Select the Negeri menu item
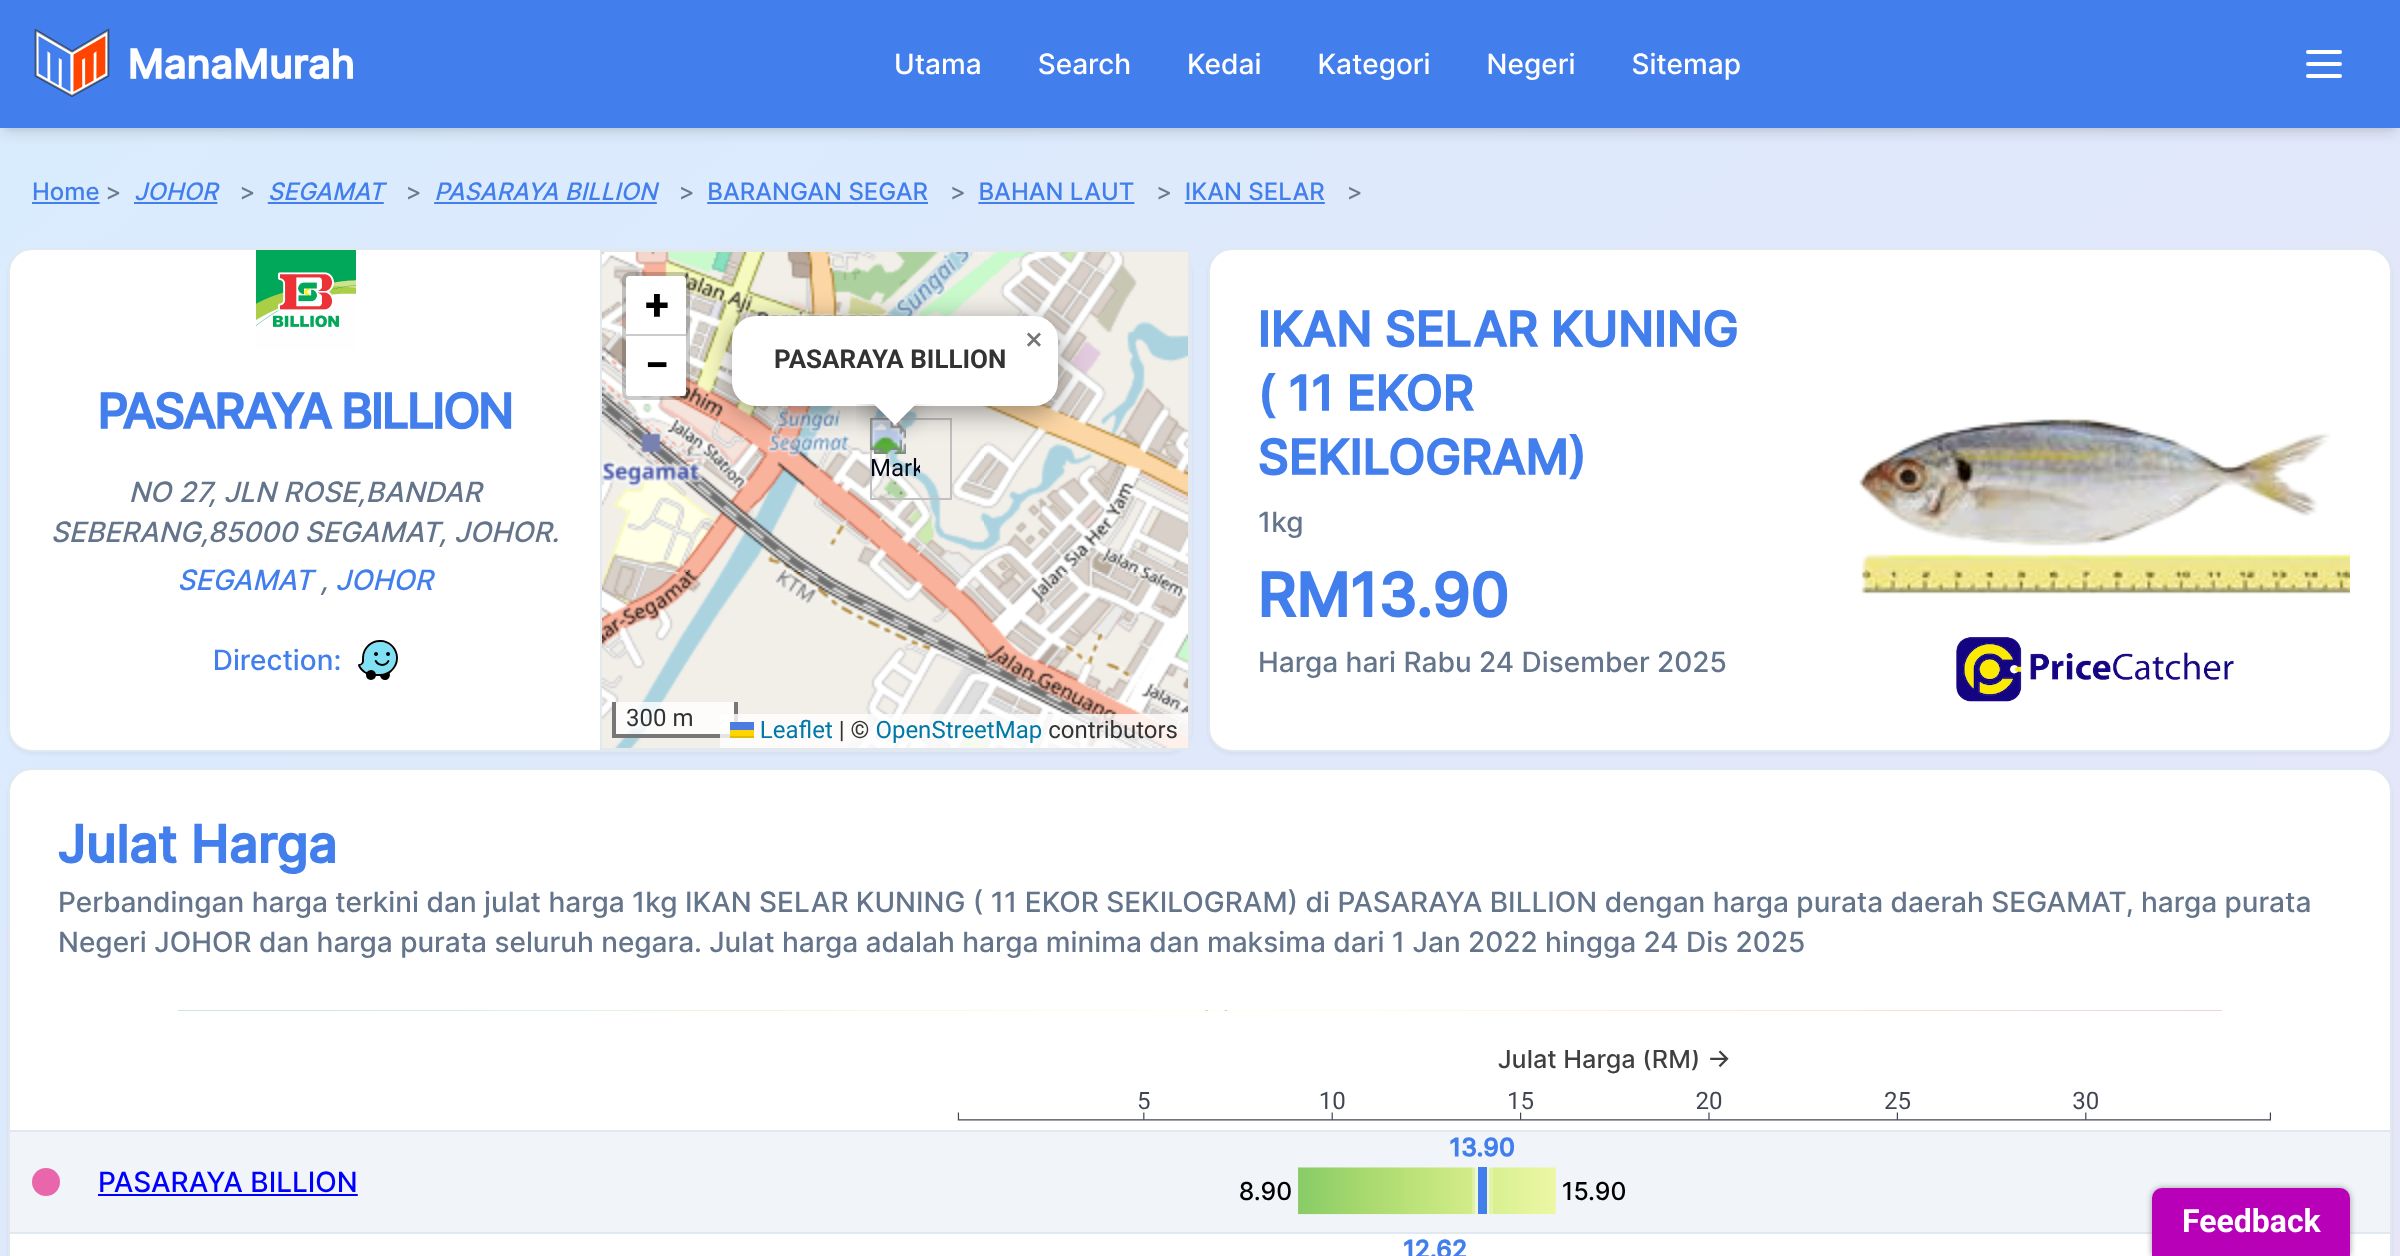 click(x=1530, y=64)
